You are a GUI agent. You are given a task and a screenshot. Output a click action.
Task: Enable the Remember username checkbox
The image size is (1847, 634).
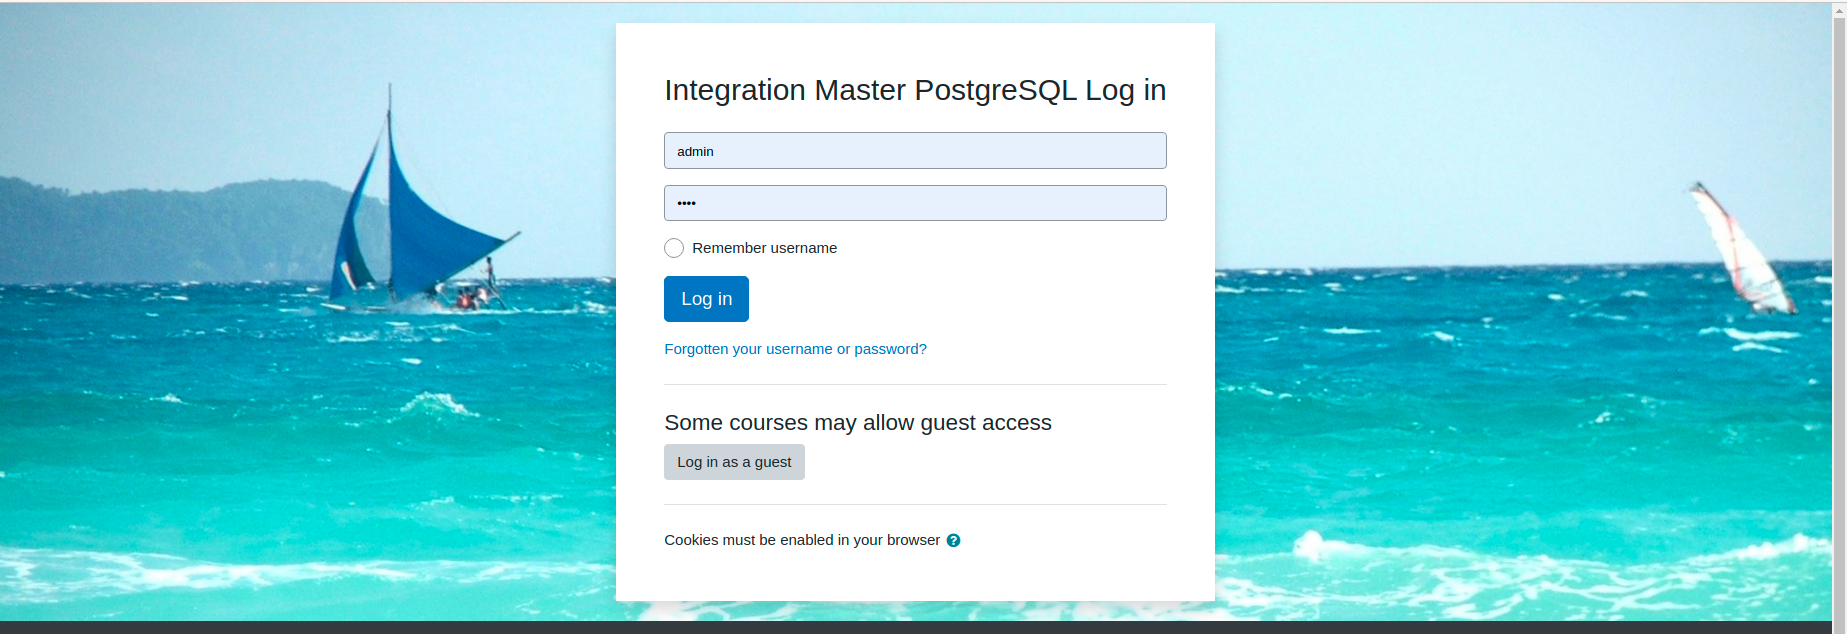point(674,248)
